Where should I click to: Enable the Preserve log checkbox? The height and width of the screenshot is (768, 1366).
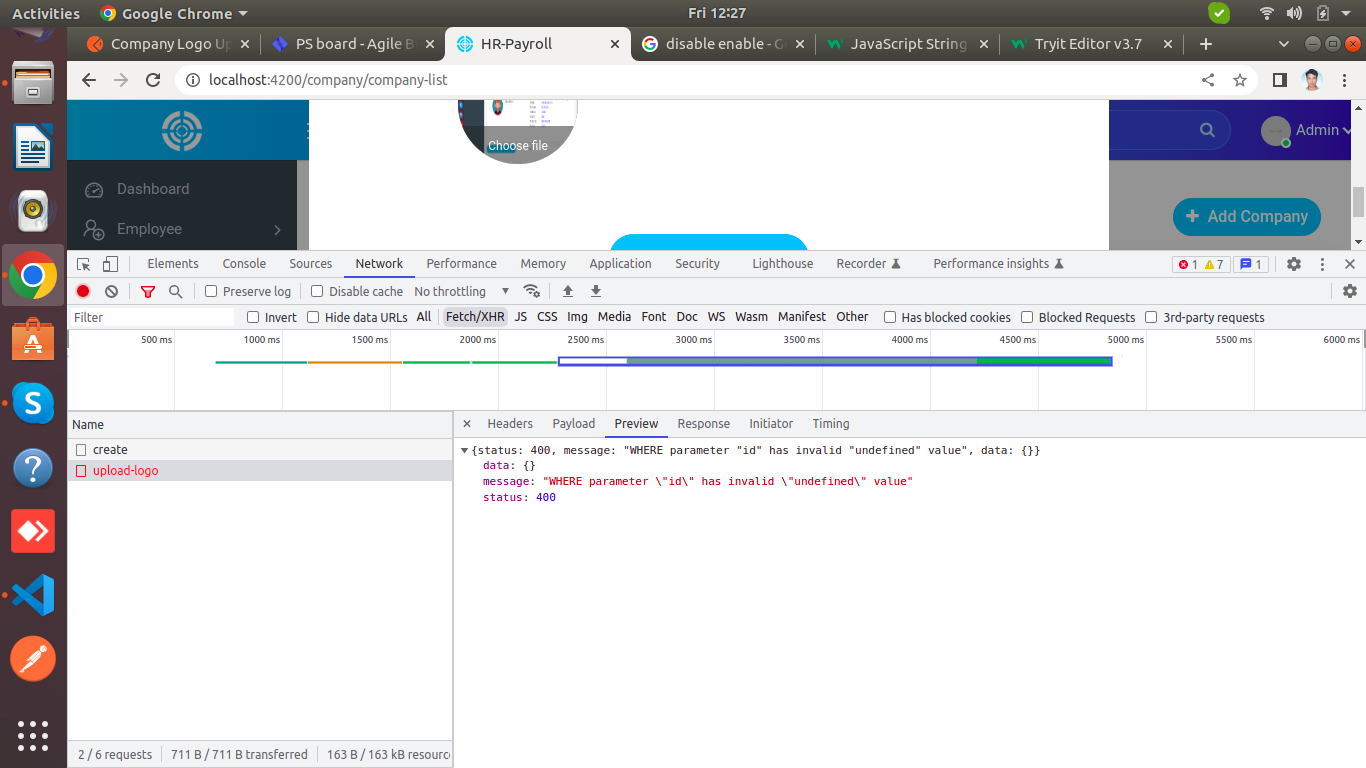[x=211, y=291]
